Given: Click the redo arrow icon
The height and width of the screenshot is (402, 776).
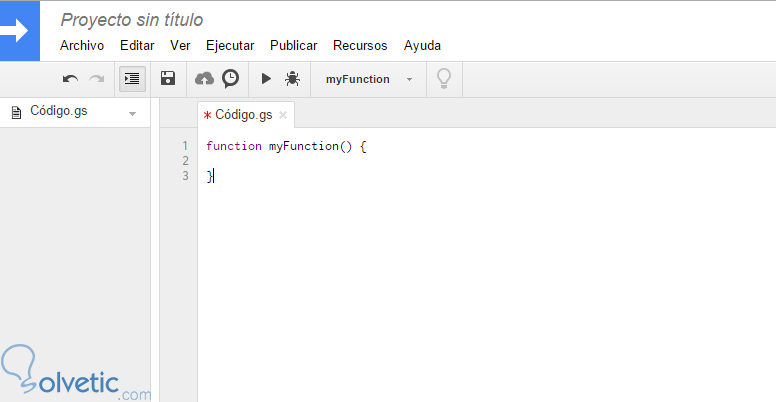Looking at the screenshot, I should point(96,79).
